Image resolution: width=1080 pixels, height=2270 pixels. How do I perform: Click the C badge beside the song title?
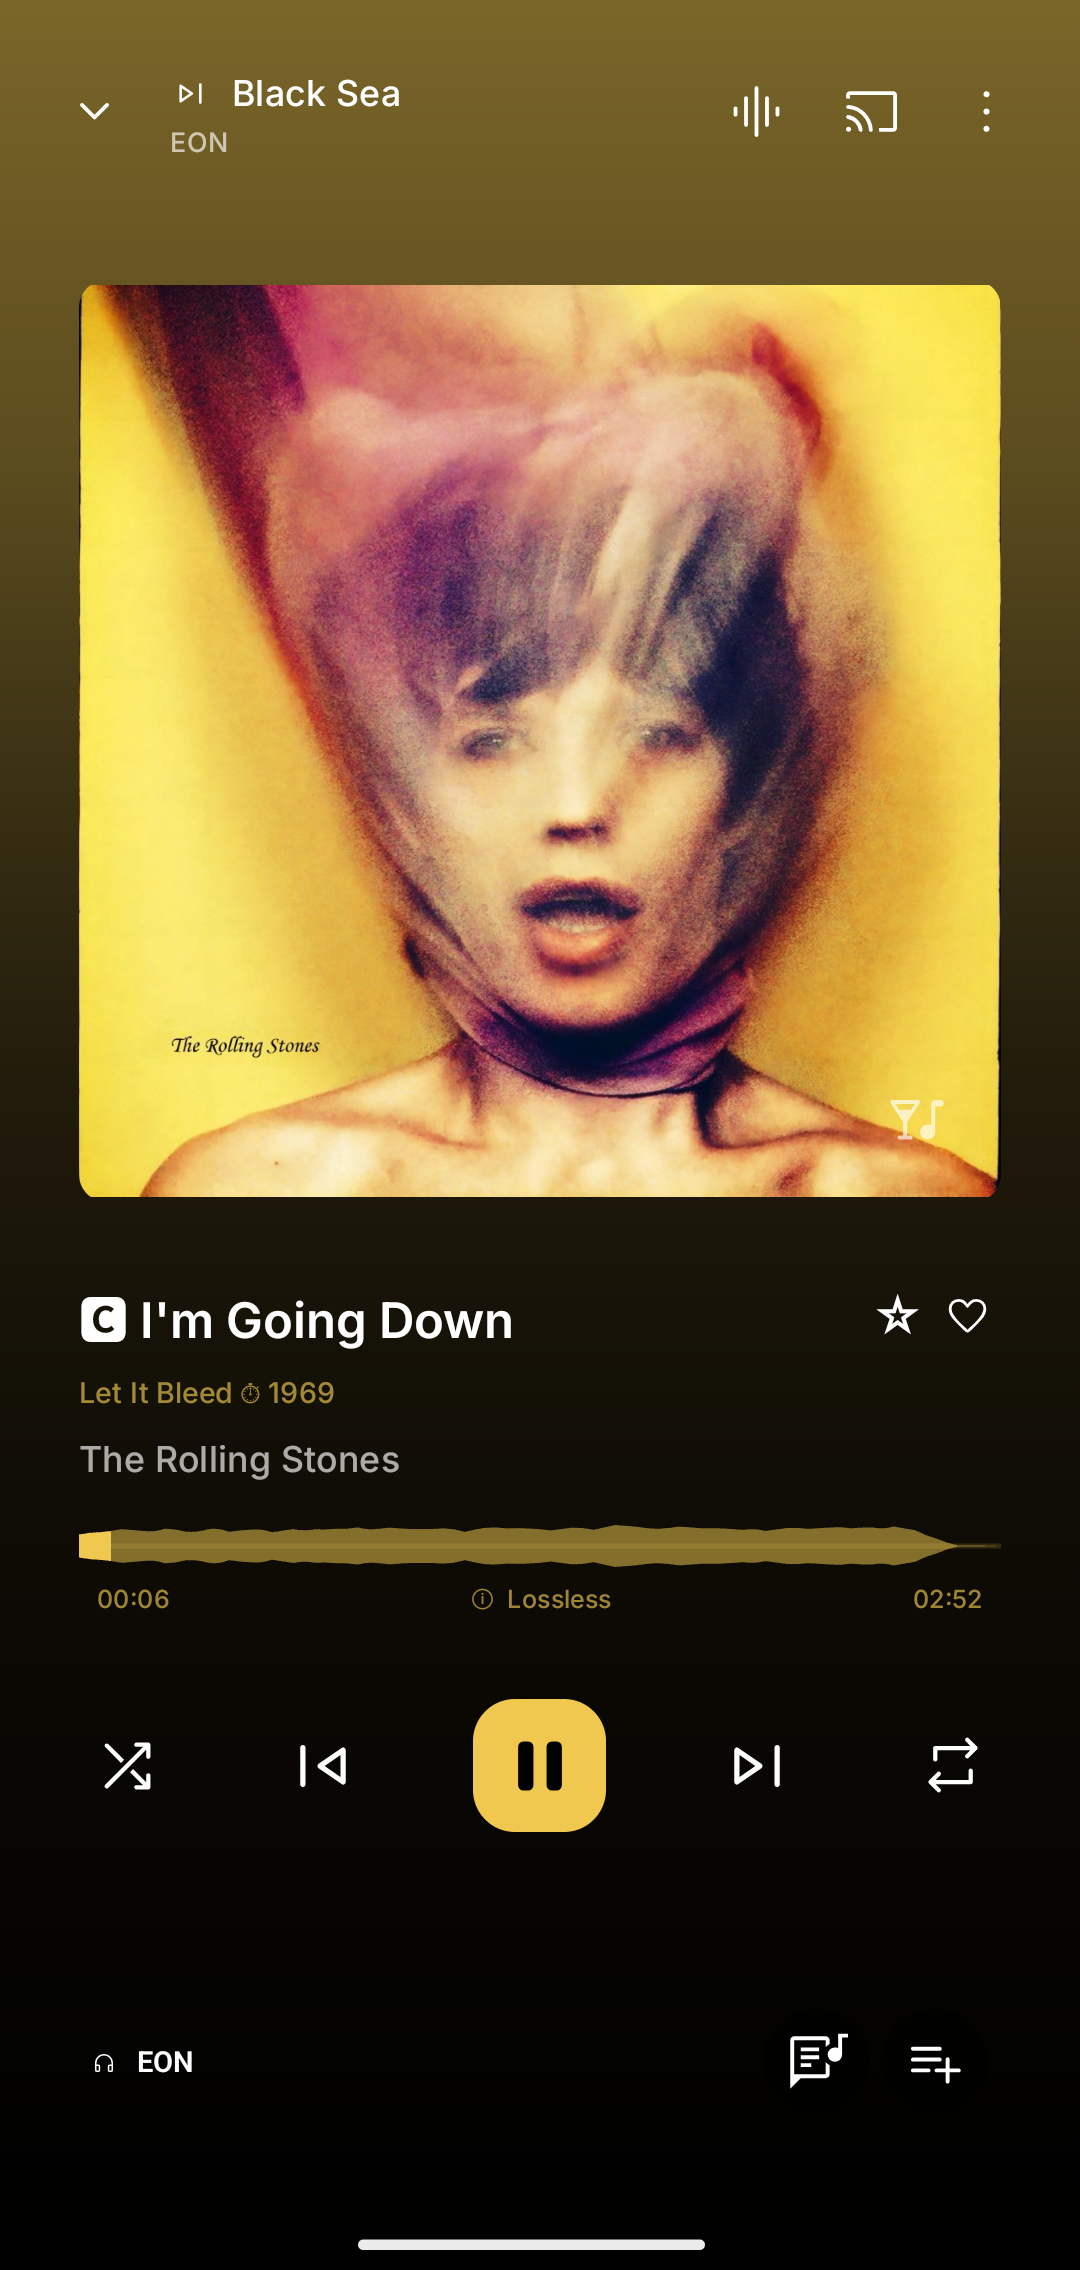tap(103, 1320)
